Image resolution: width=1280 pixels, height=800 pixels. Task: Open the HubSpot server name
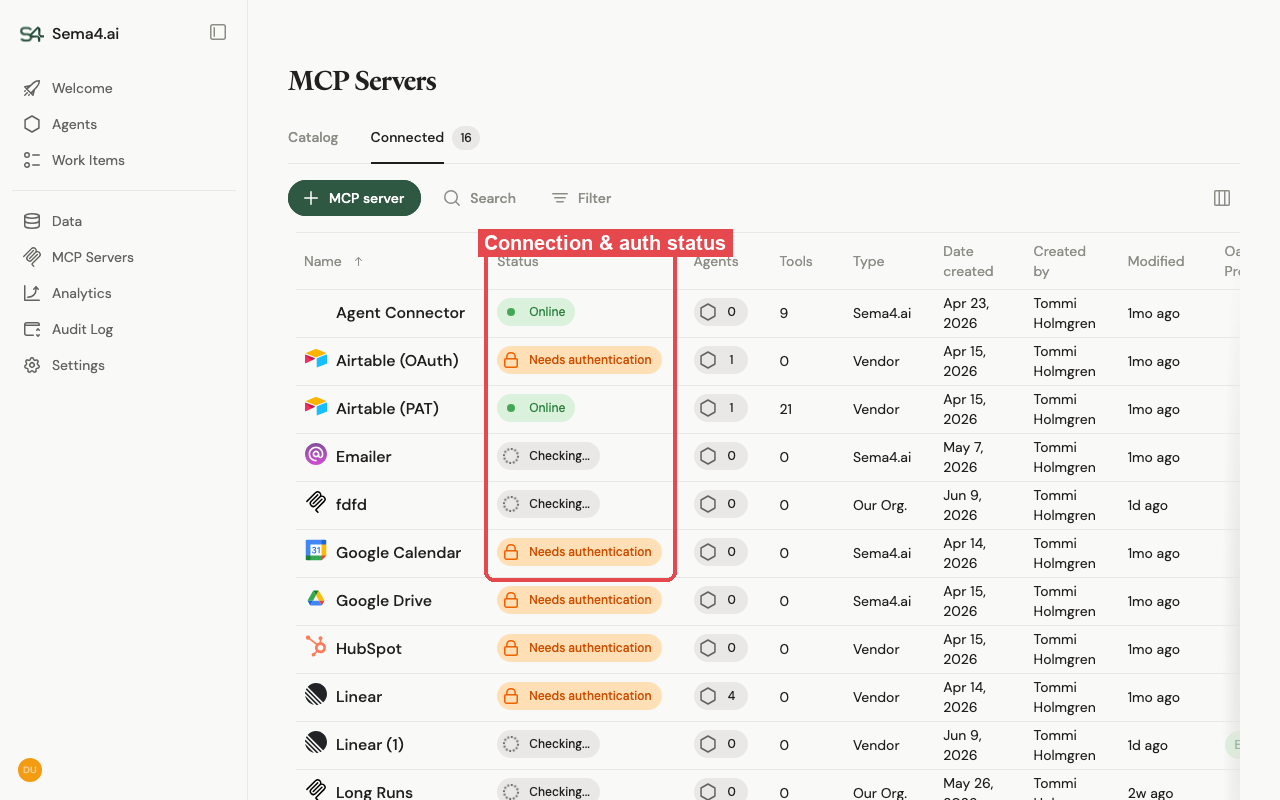(x=369, y=648)
